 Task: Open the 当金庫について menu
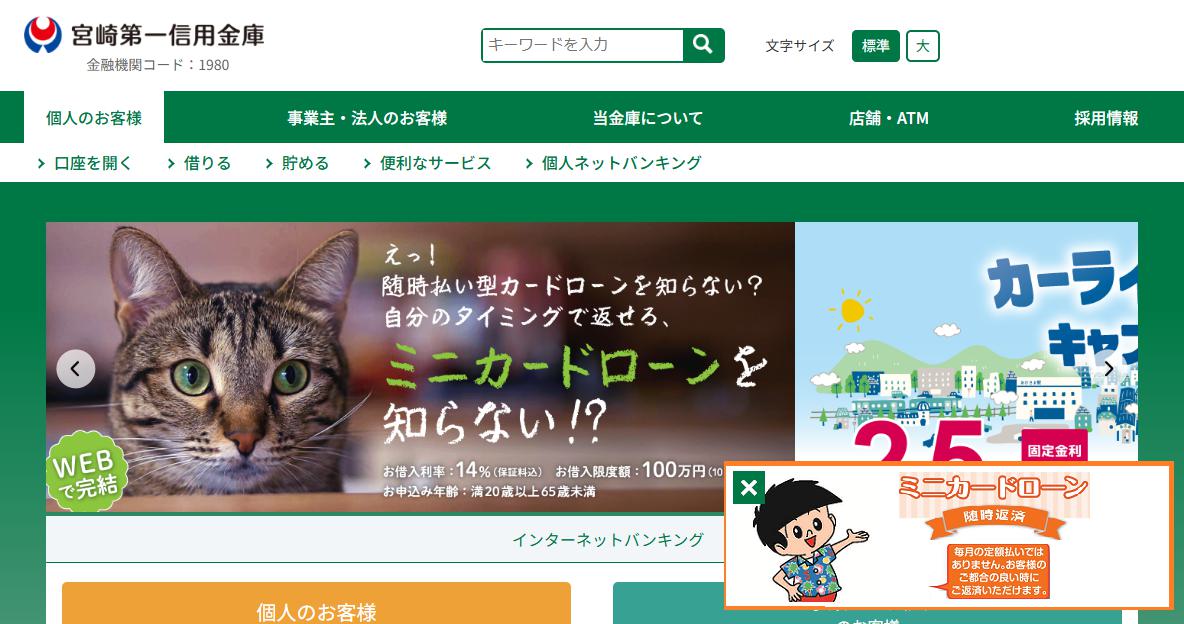648,118
